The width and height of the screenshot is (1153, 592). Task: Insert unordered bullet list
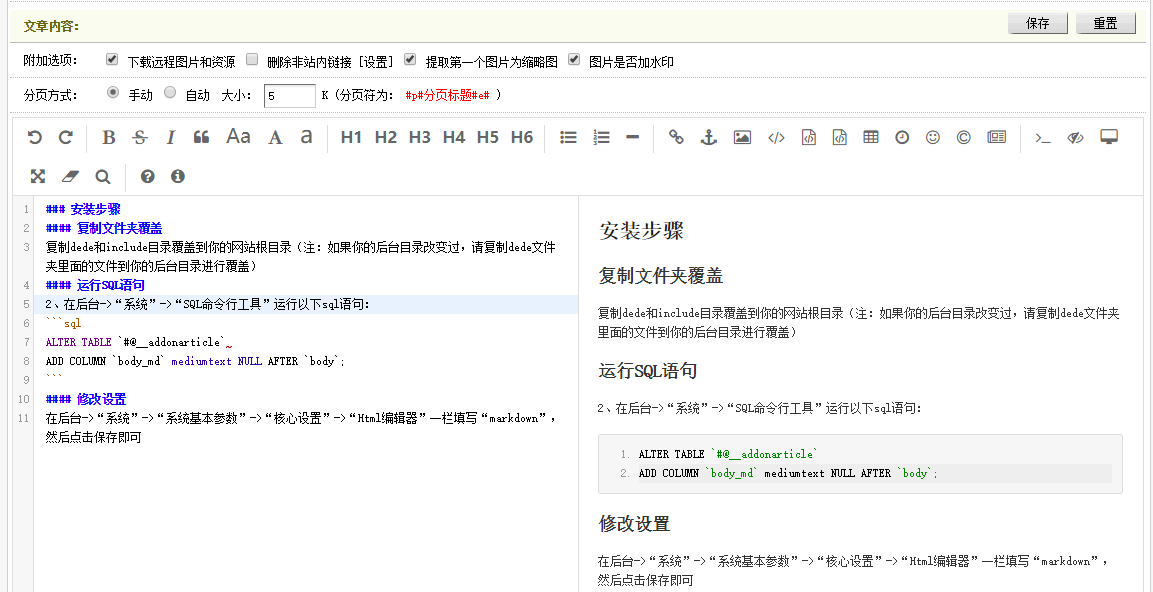[x=568, y=137]
